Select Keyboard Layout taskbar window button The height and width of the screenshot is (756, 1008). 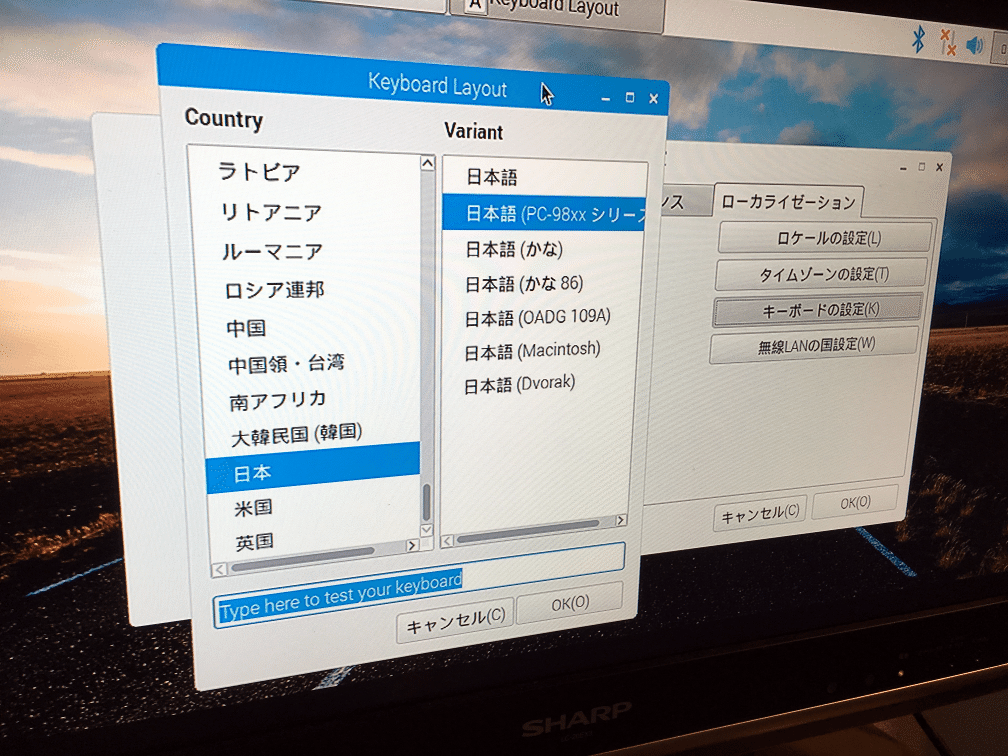[x=555, y=10]
